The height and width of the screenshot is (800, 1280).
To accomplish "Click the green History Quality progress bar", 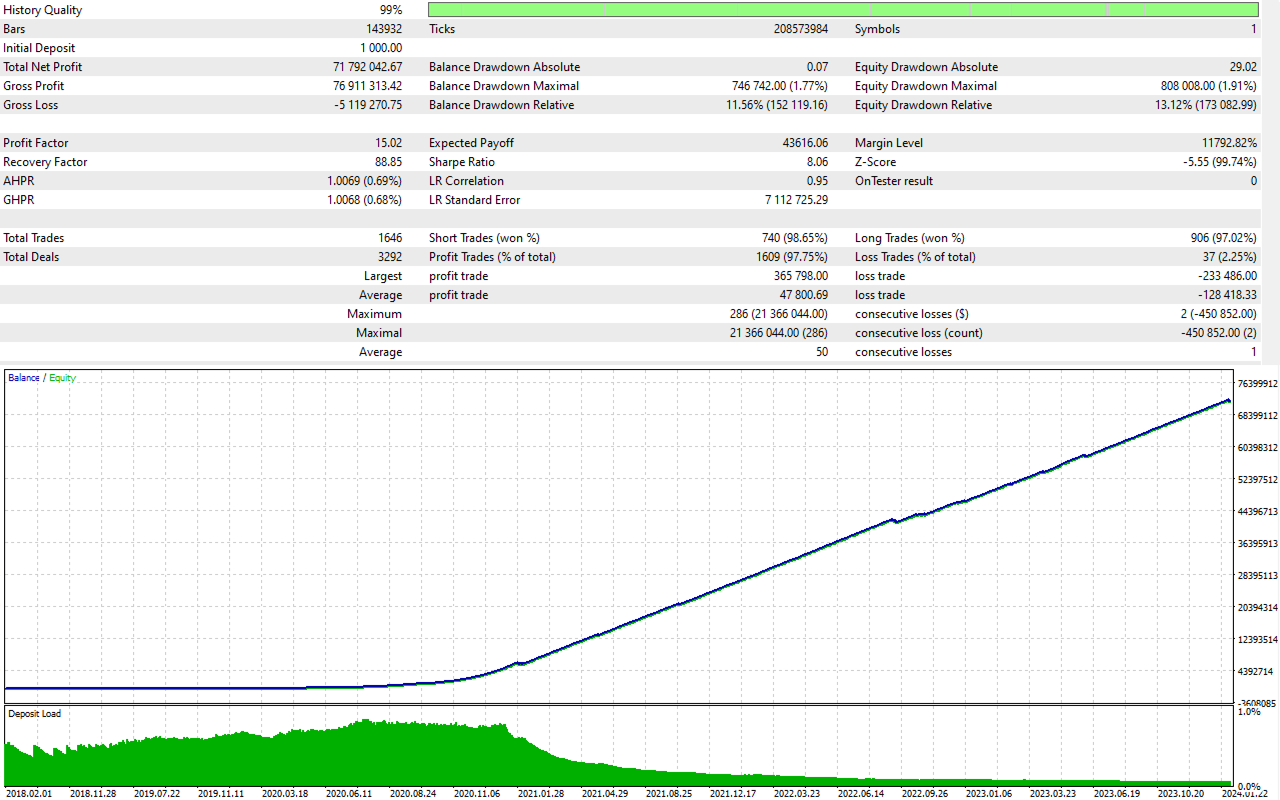I will pyautogui.click(x=842, y=10).
